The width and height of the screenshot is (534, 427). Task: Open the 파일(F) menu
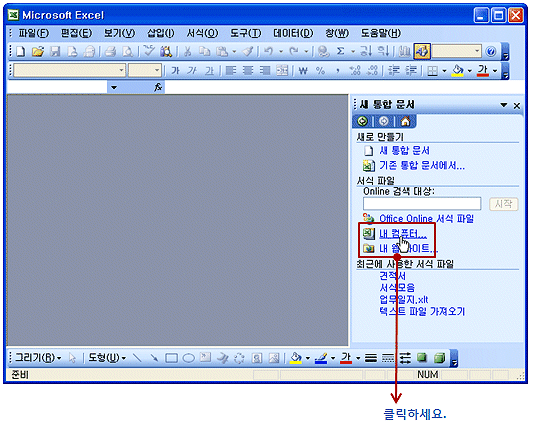[x=33, y=33]
